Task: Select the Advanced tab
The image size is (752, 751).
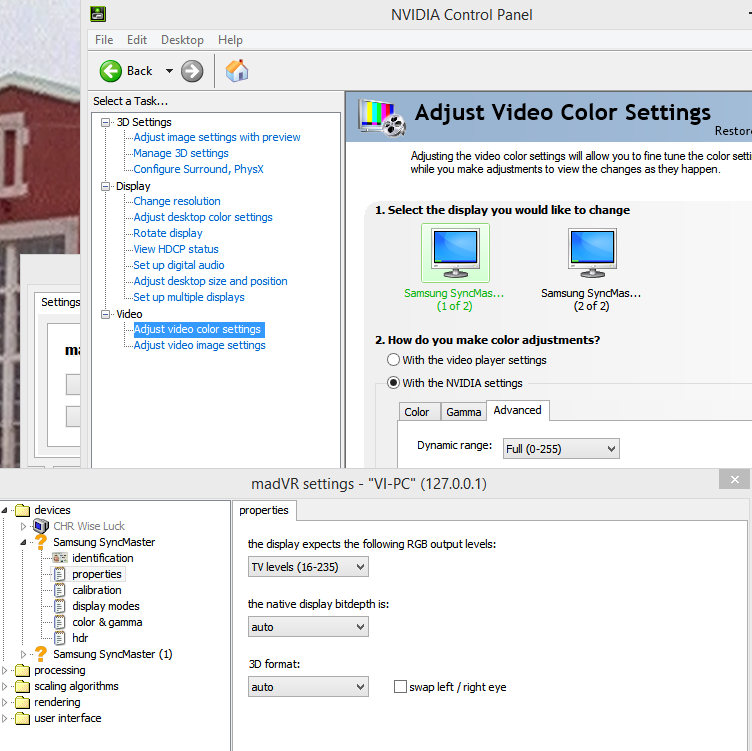Action: click(x=517, y=411)
